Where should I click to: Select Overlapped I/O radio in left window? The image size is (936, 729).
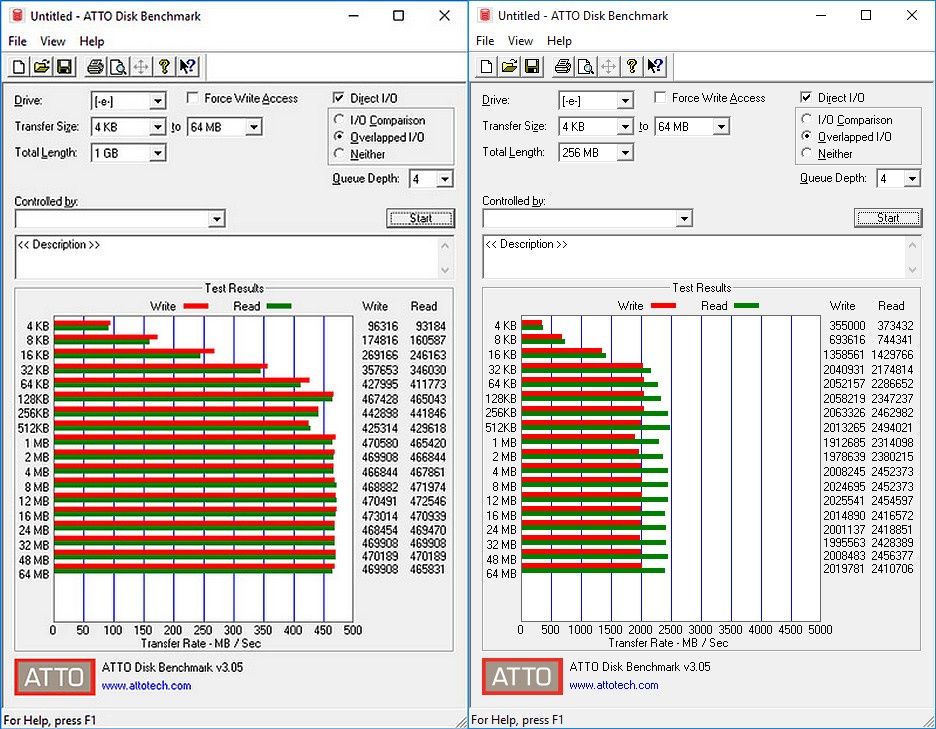pyautogui.click(x=339, y=136)
